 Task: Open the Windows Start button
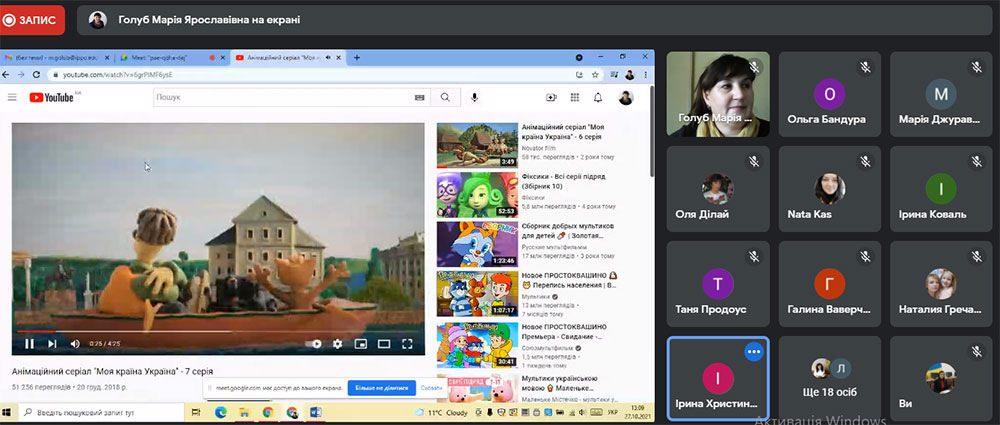click(x=8, y=413)
